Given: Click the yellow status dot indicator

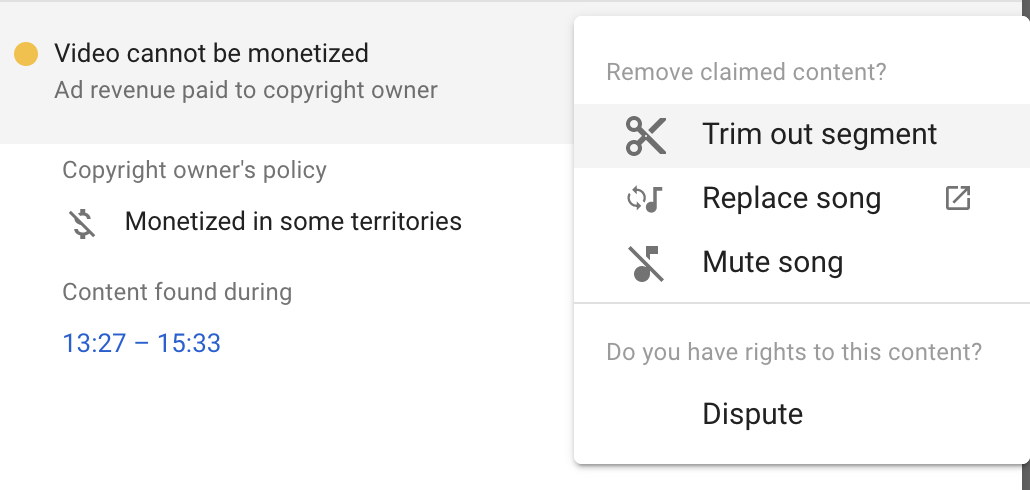Looking at the screenshot, I should [26, 54].
